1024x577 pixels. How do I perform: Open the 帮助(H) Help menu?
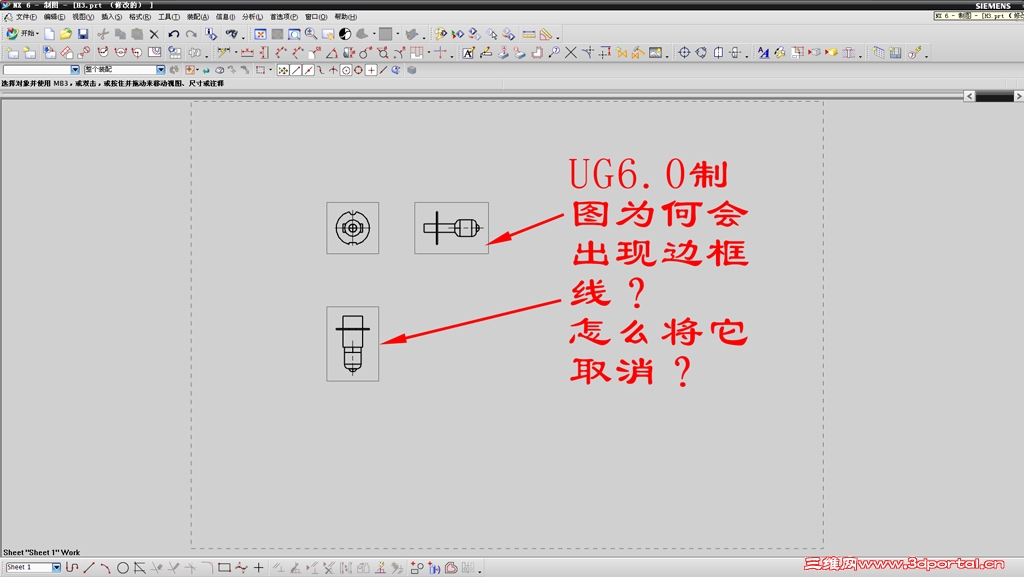345,17
